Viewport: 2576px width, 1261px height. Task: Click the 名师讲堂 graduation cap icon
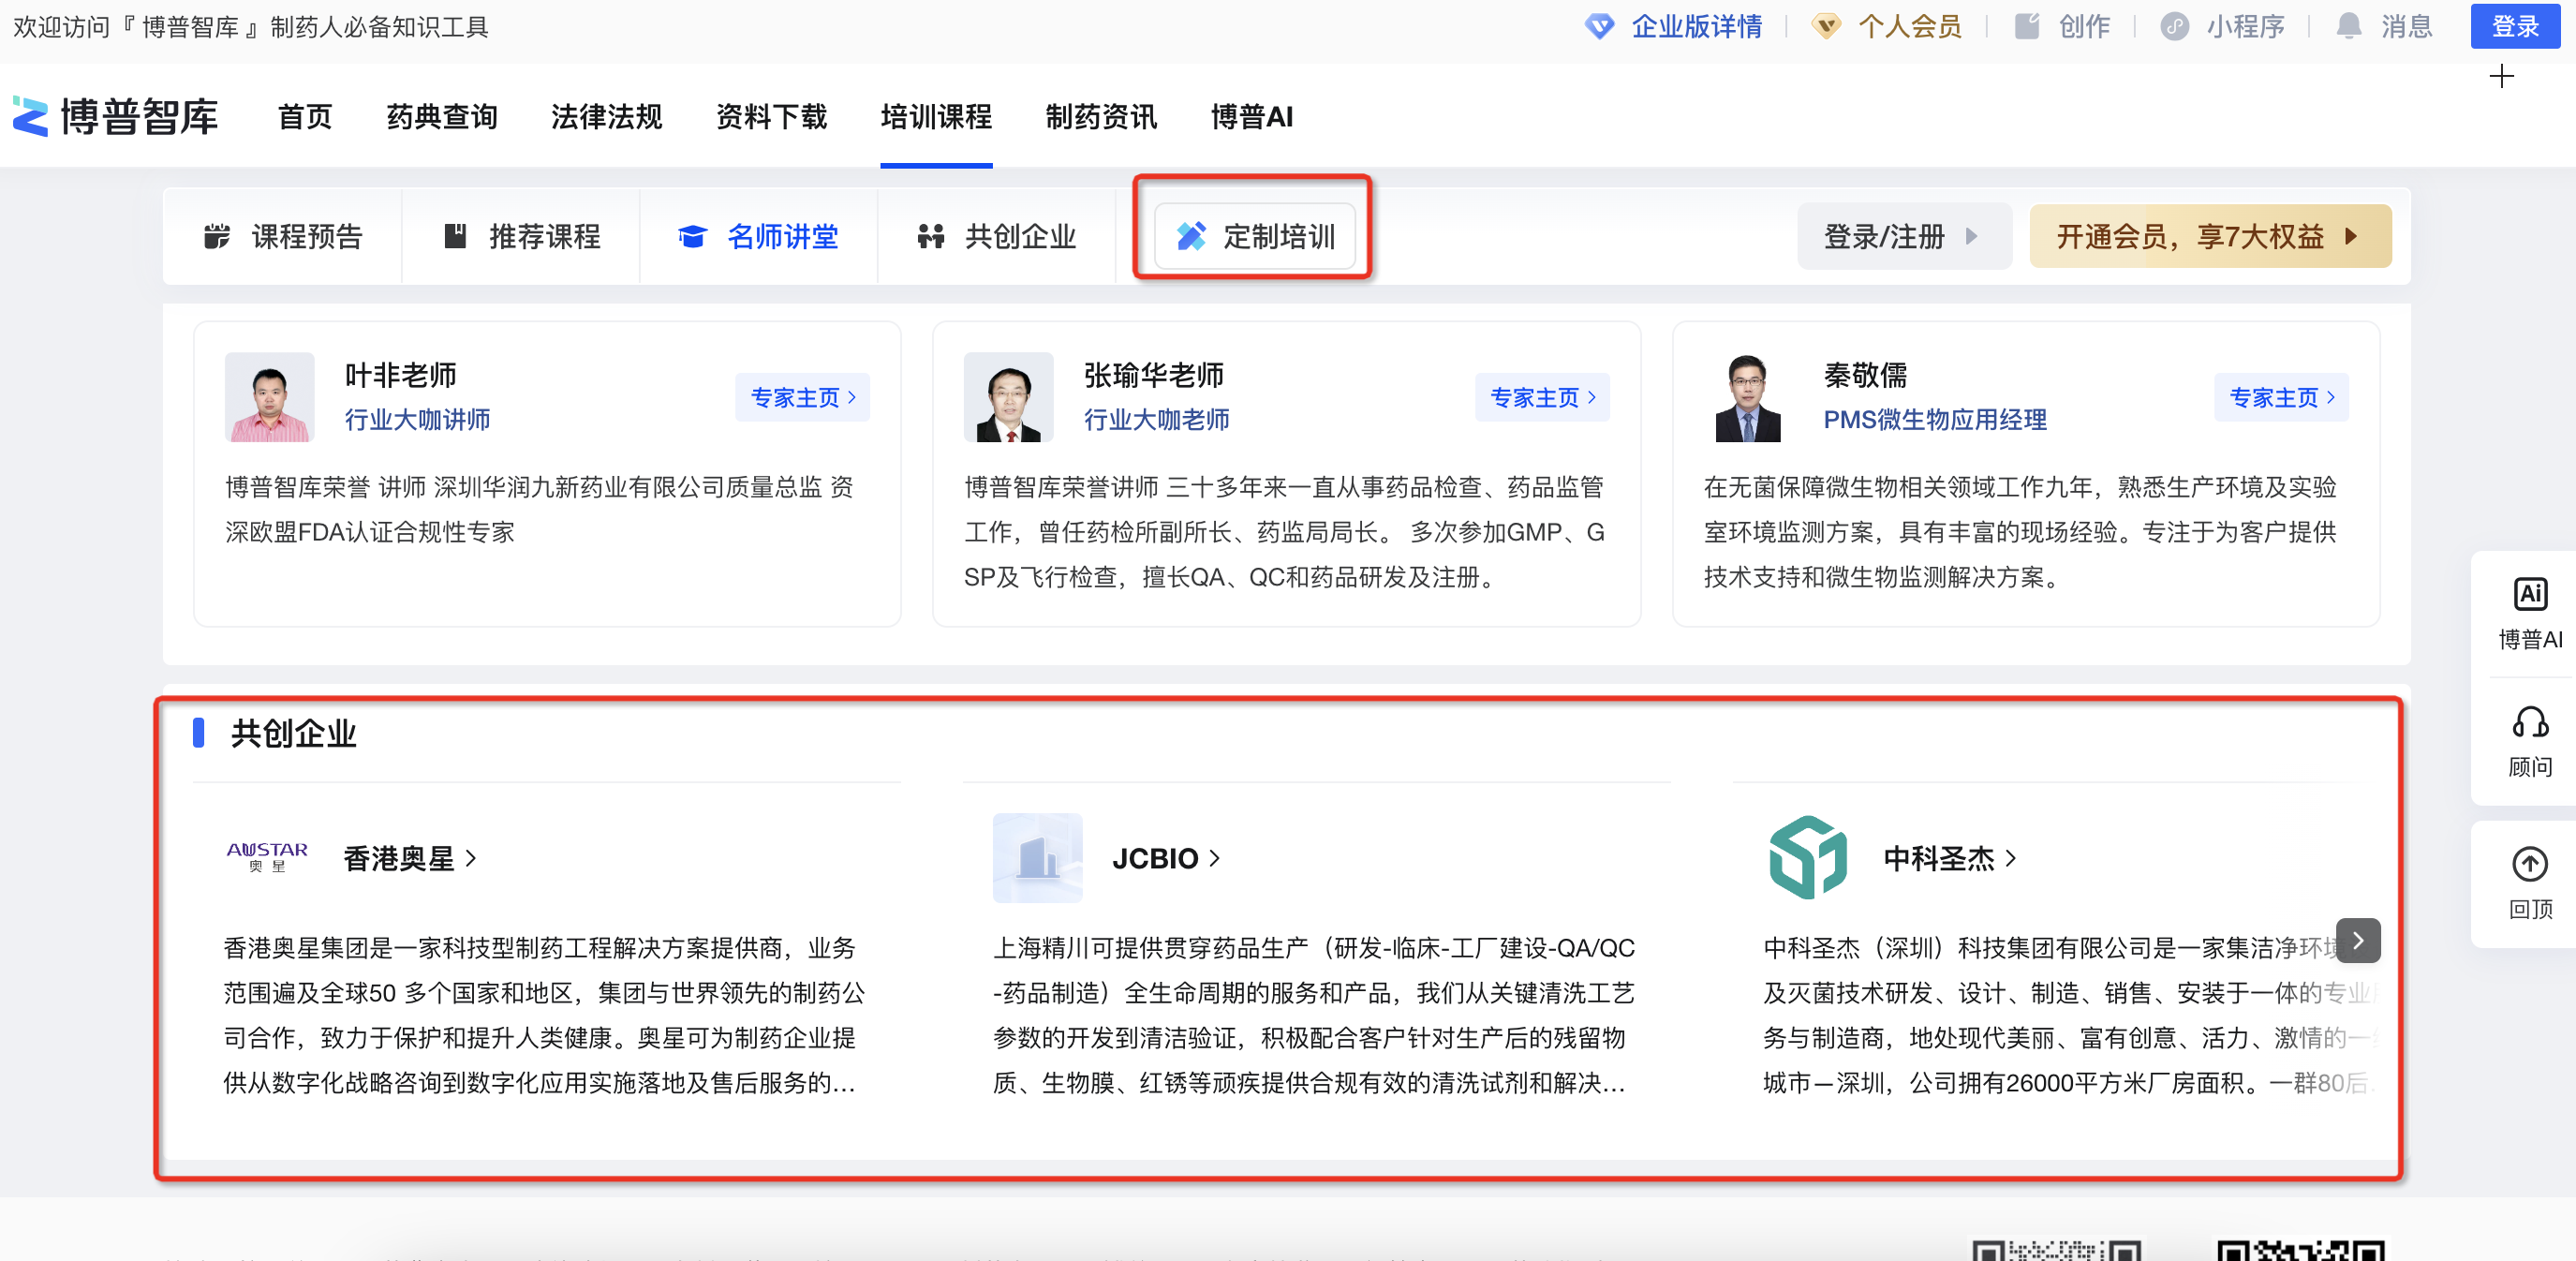692,236
